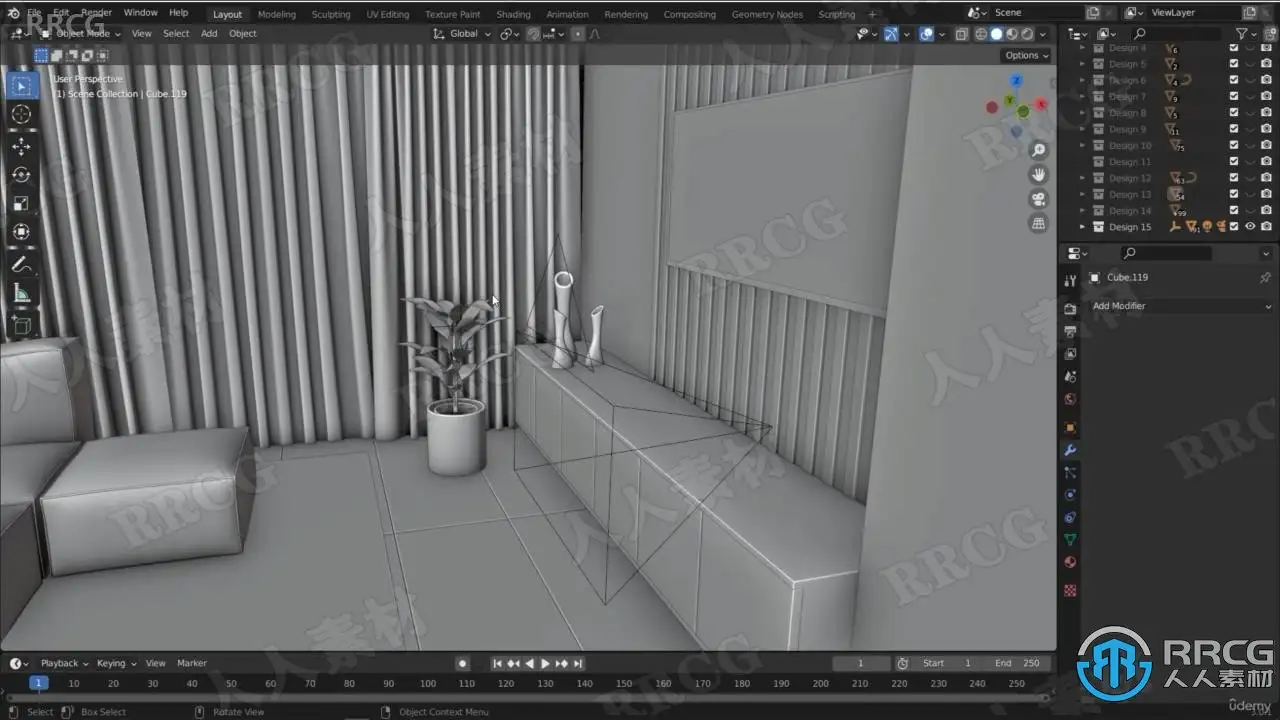Toggle camera view icon in viewport
This screenshot has width=1280, height=720.
coord(1039,199)
